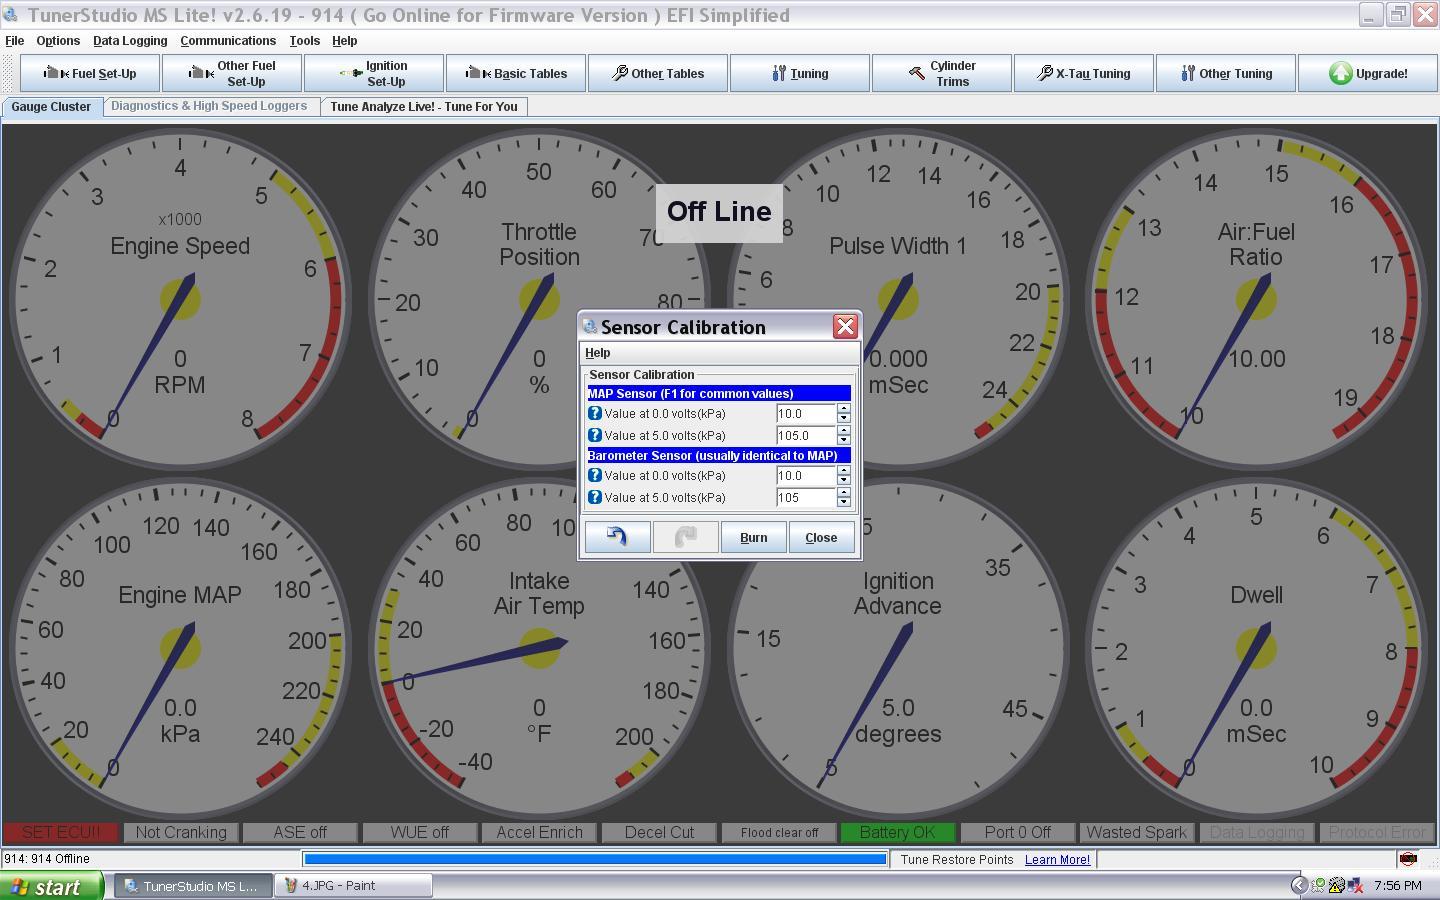This screenshot has height=900, width=1440.
Task: Open help for Barometer Sensor 5.0 volts value
Action: [x=594, y=497]
